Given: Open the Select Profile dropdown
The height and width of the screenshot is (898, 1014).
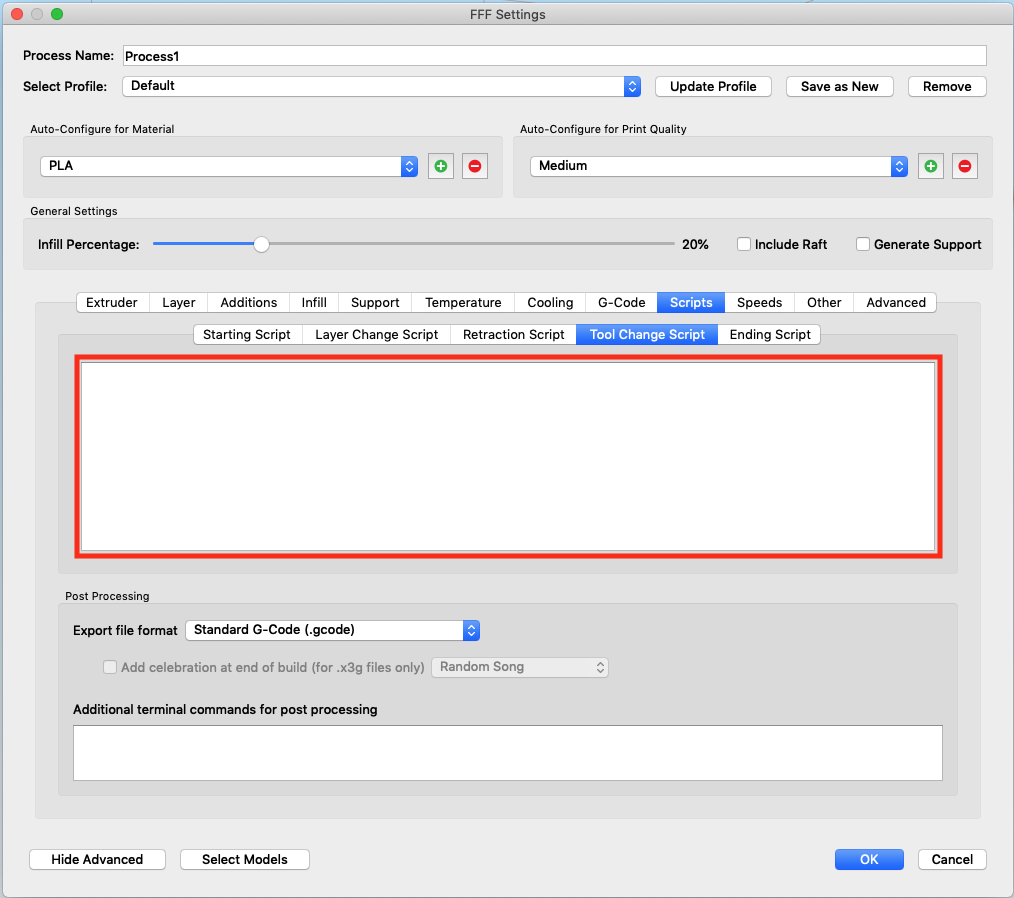Looking at the screenshot, I should 382,86.
